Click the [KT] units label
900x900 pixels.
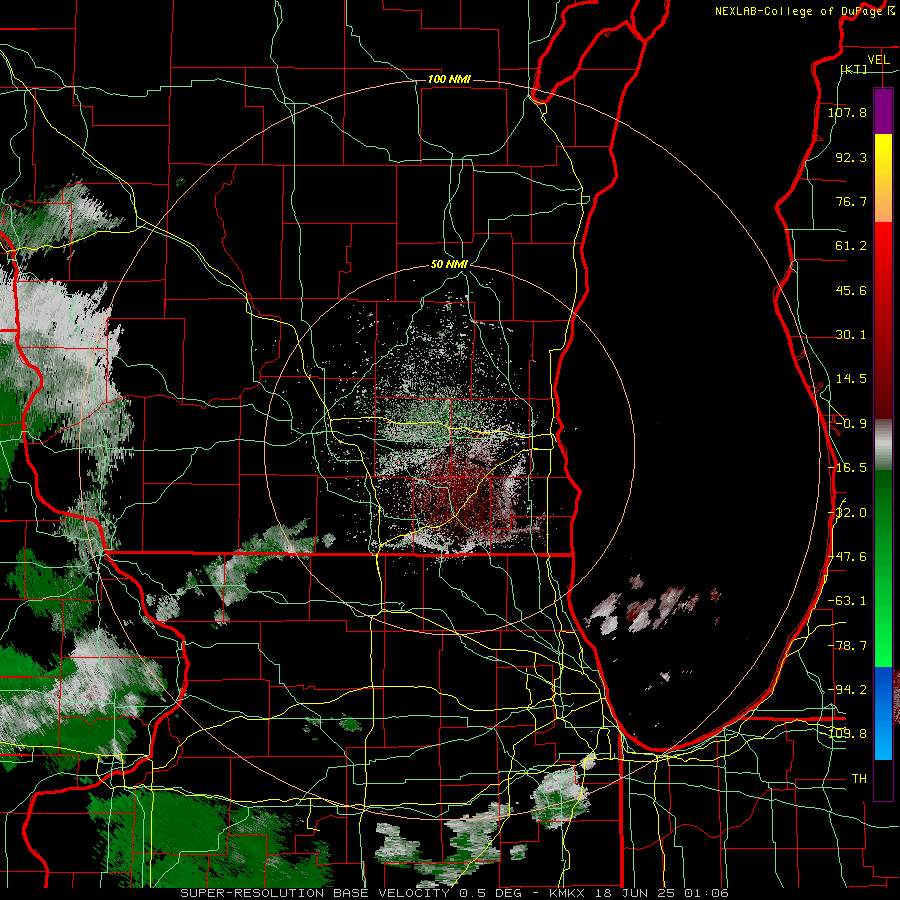[854, 69]
